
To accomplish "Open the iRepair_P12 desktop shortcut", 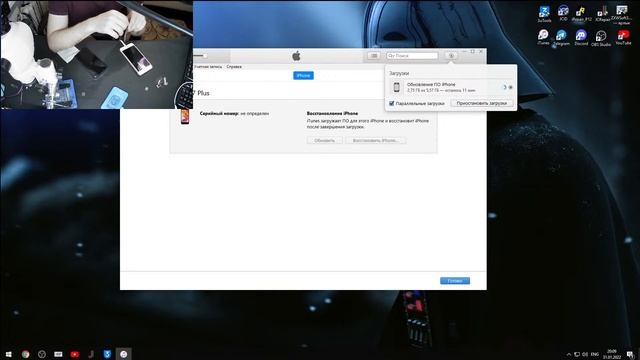I will (581, 14).
